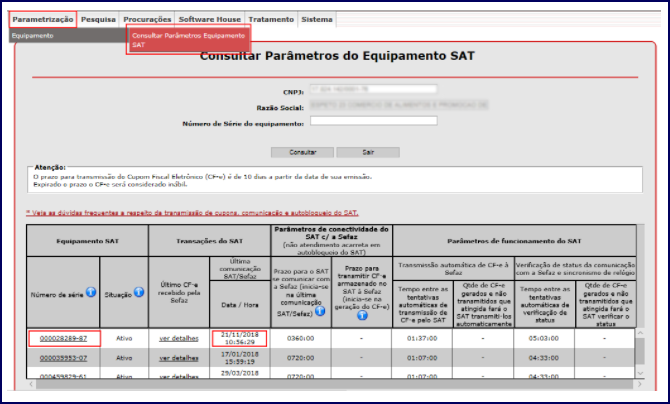Click ver detalhes for serial 000028289-87
The height and width of the screenshot is (404, 670).
tap(179, 339)
